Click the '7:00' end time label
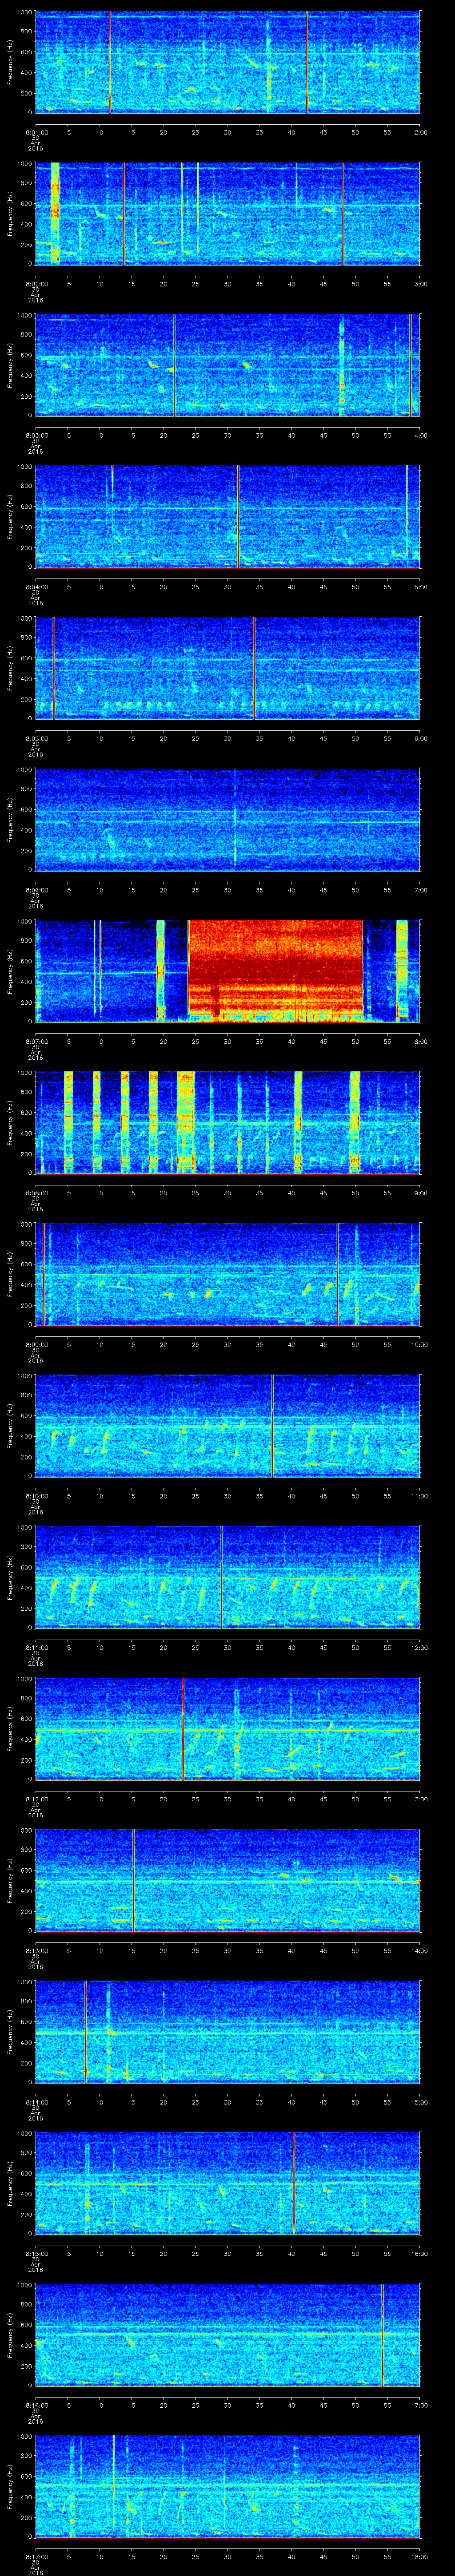 pos(420,890)
